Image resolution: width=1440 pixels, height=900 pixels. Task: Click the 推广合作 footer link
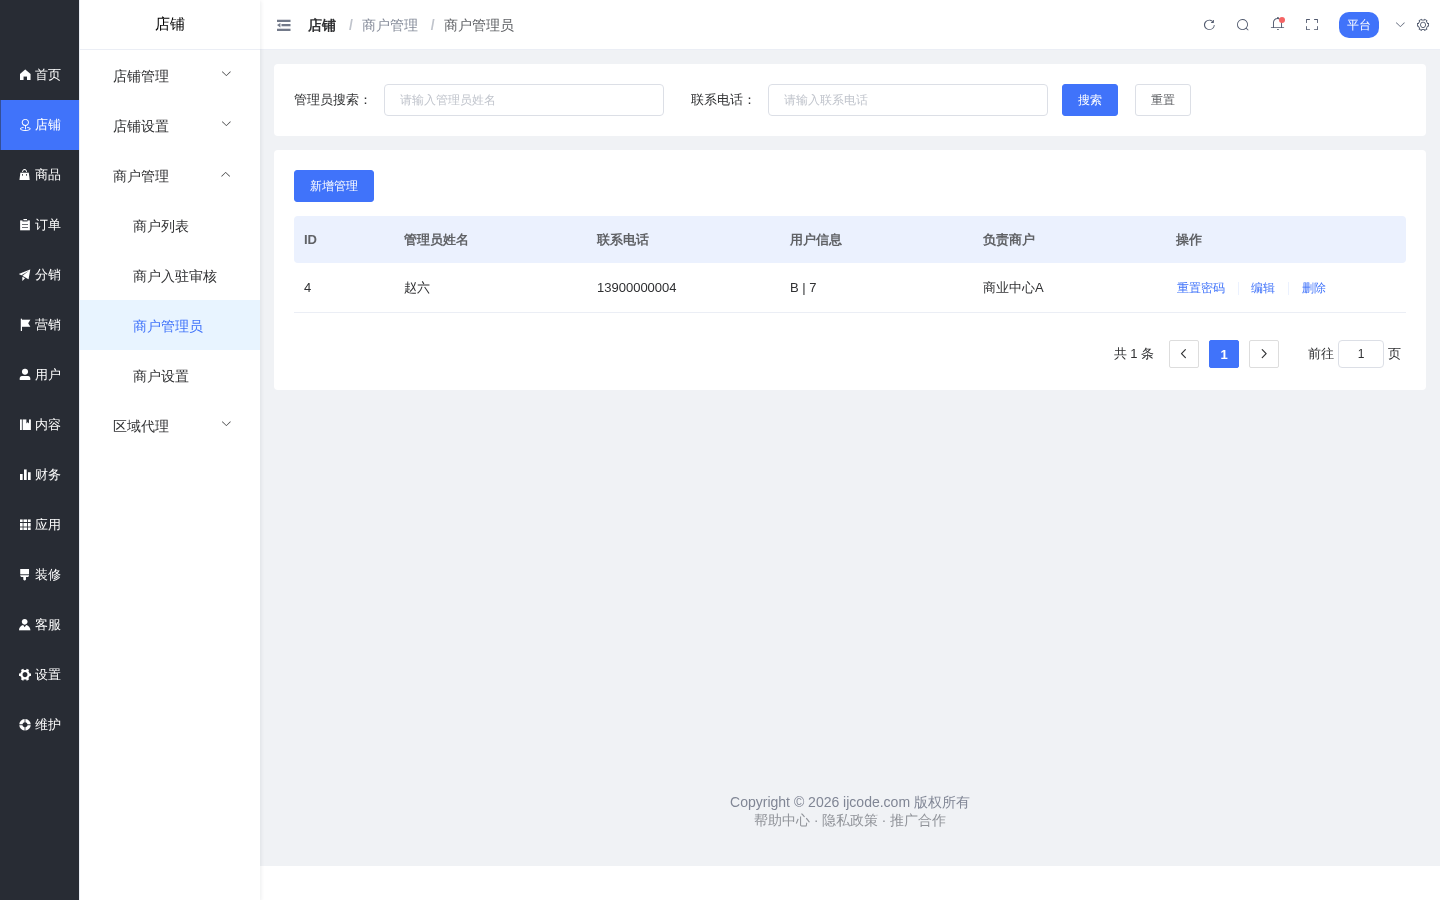coord(918,820)
